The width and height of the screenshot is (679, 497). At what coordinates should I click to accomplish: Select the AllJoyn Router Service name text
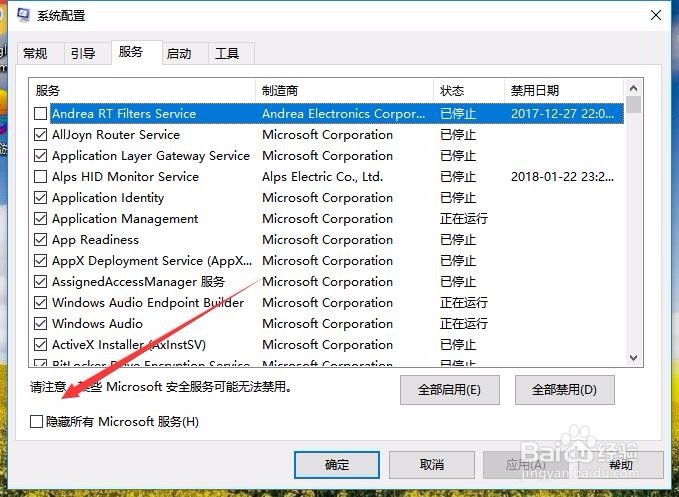[x=116, y=135]
